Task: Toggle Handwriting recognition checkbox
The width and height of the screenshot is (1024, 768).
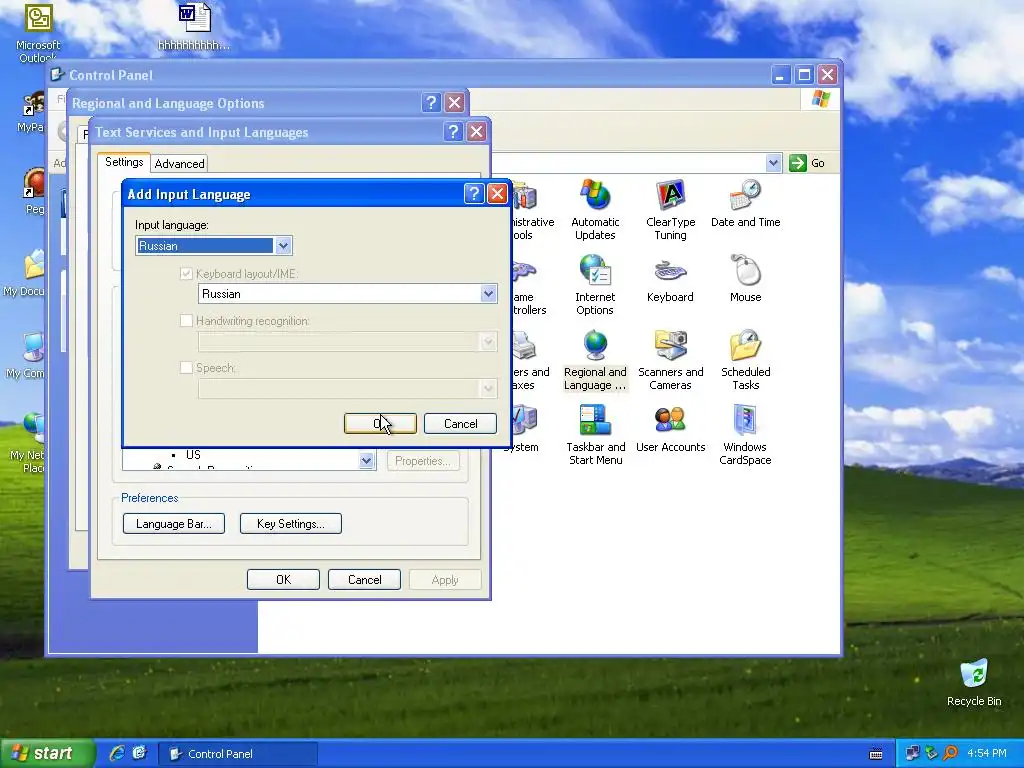Action: coord(186,321)
